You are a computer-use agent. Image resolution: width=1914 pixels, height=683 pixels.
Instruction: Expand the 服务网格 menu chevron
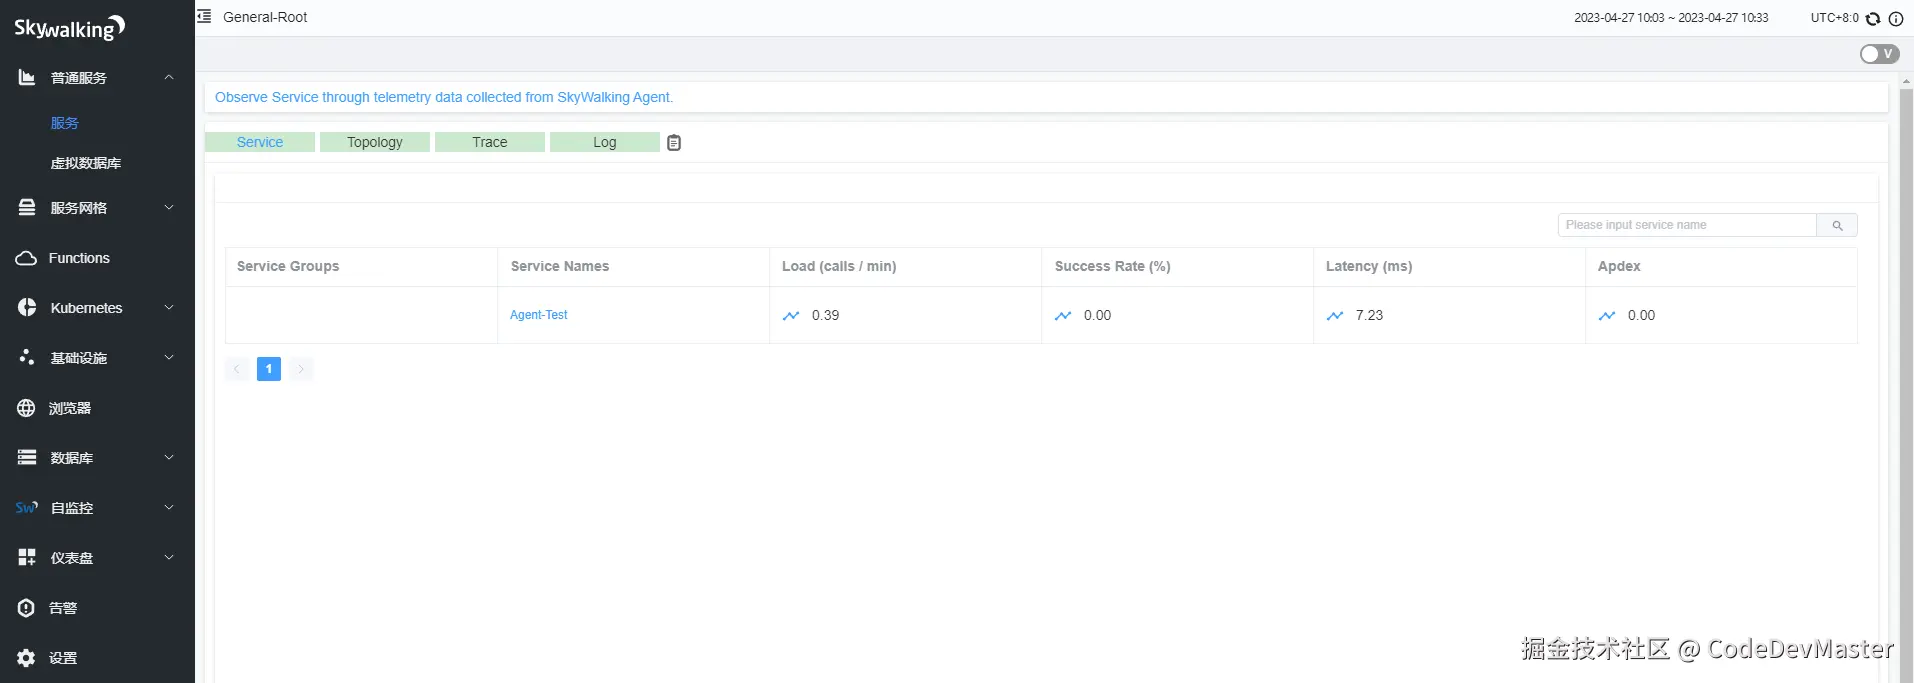[x=169, y=207]
